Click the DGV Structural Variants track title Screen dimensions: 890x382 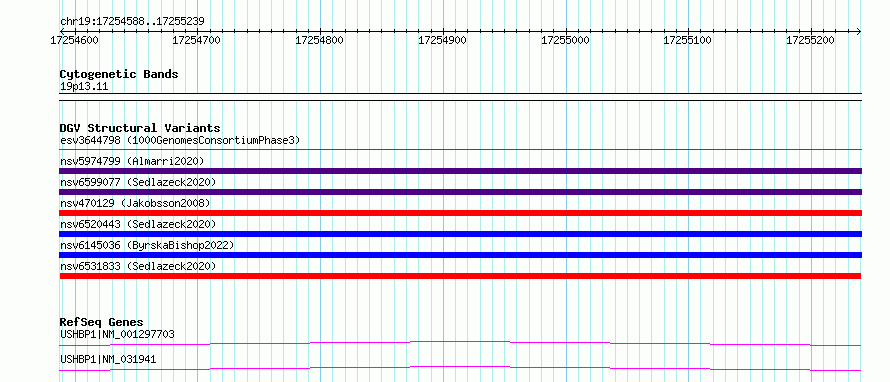pos(140,128)
